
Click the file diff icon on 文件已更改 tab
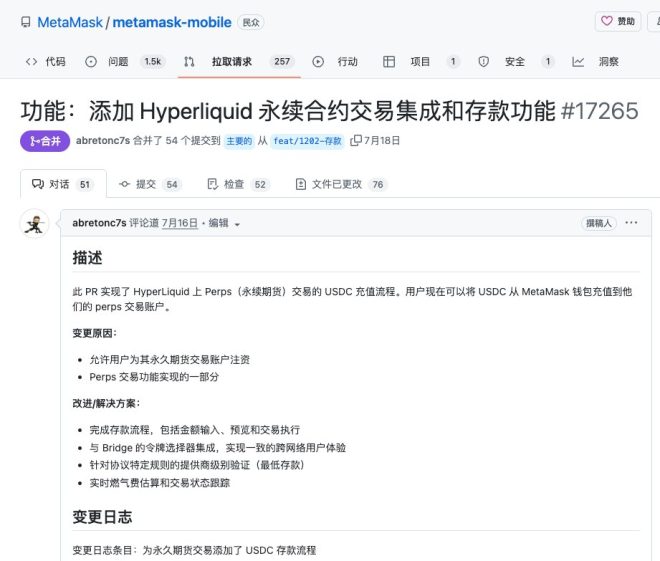[x=301, y=184]
